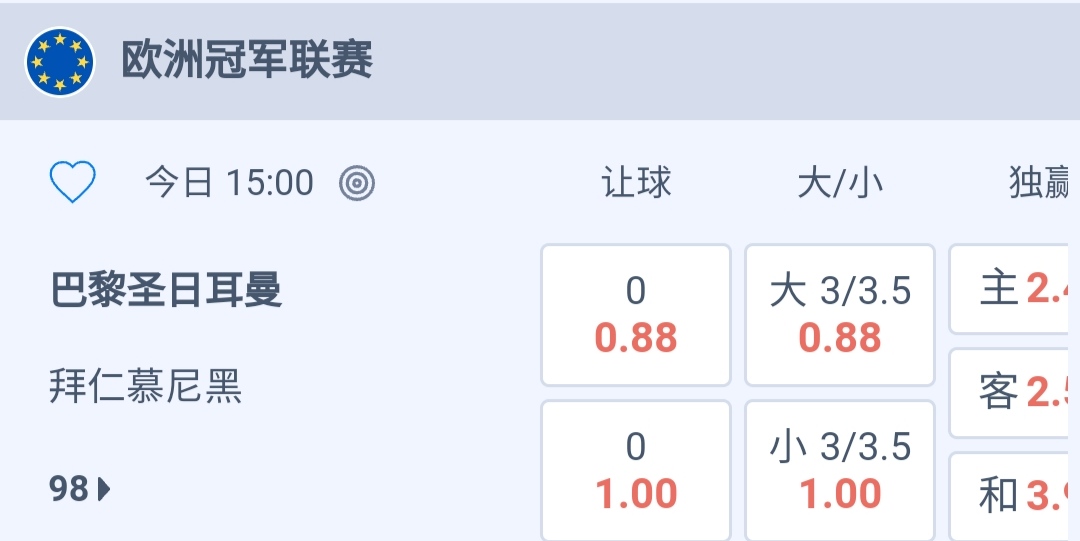
Task: Bet on 小 3/3.5 at 1.00
Action: [x=840, y=471]
